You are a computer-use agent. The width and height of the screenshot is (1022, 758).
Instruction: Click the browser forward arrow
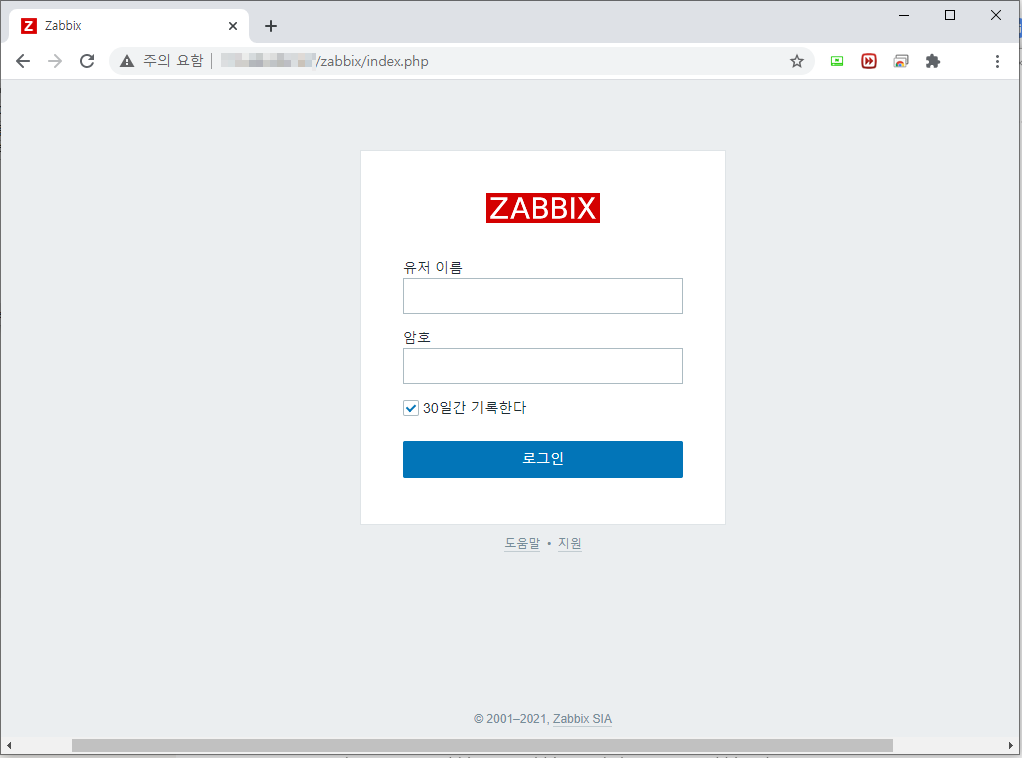coord(55,61)
